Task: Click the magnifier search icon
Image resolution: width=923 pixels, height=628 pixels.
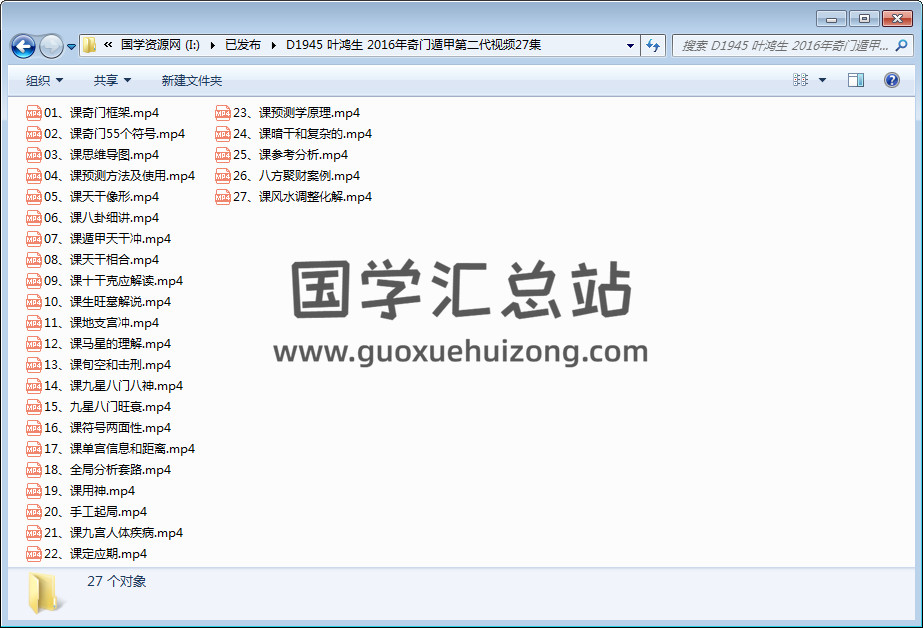Action: click(901, 45)
